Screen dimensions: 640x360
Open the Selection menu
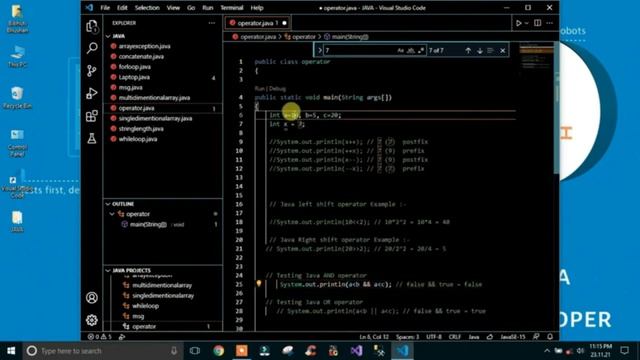click(147, 8)
